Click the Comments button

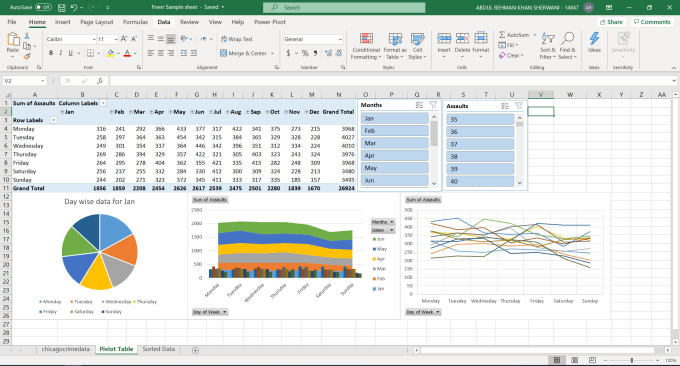point(651,22)
